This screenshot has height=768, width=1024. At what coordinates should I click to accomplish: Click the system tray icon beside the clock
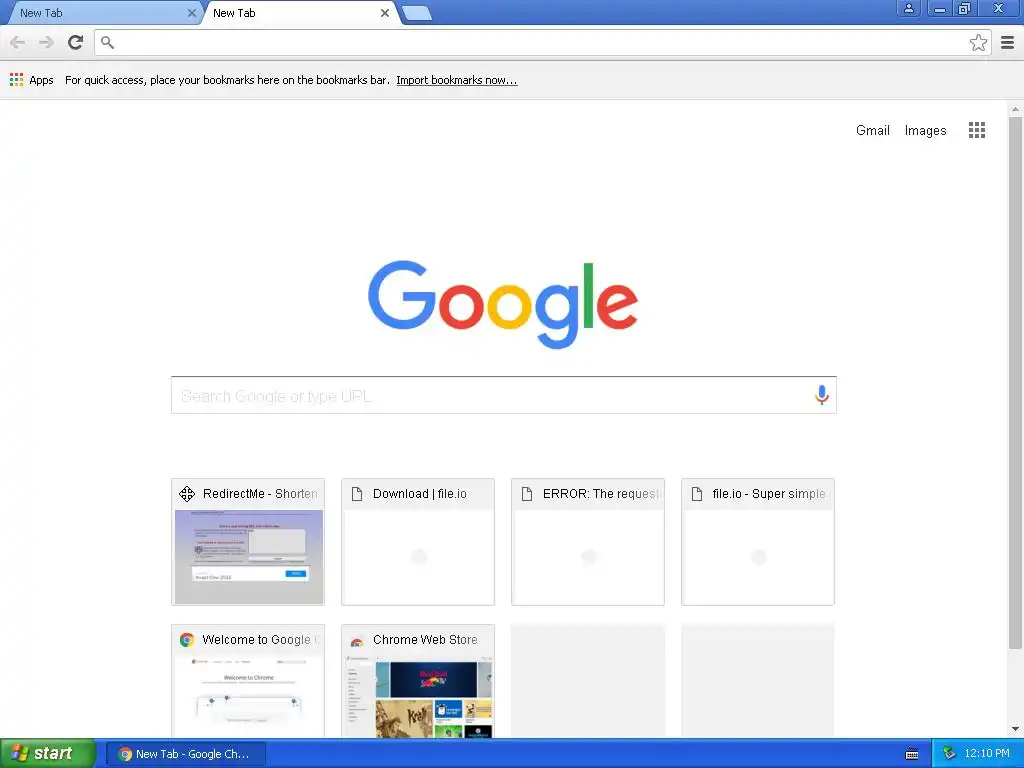[x=948, y=754]
